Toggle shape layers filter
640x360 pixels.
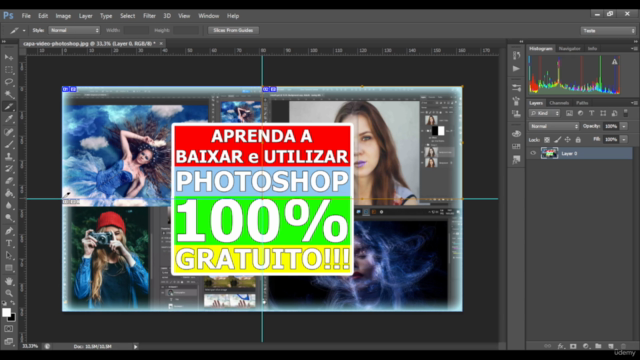click(x=603, y=113)
